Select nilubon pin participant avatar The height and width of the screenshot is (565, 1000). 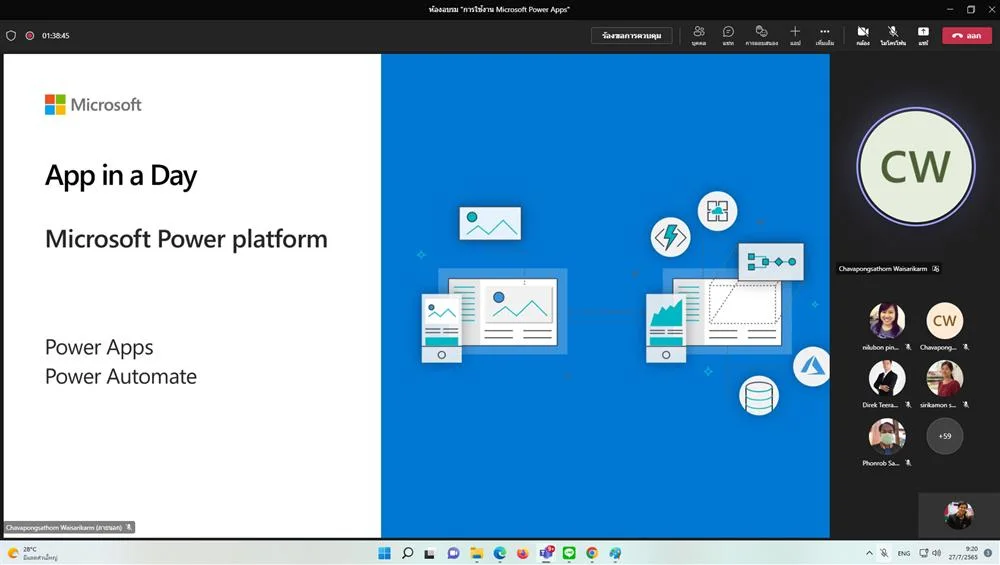point(886,320)
